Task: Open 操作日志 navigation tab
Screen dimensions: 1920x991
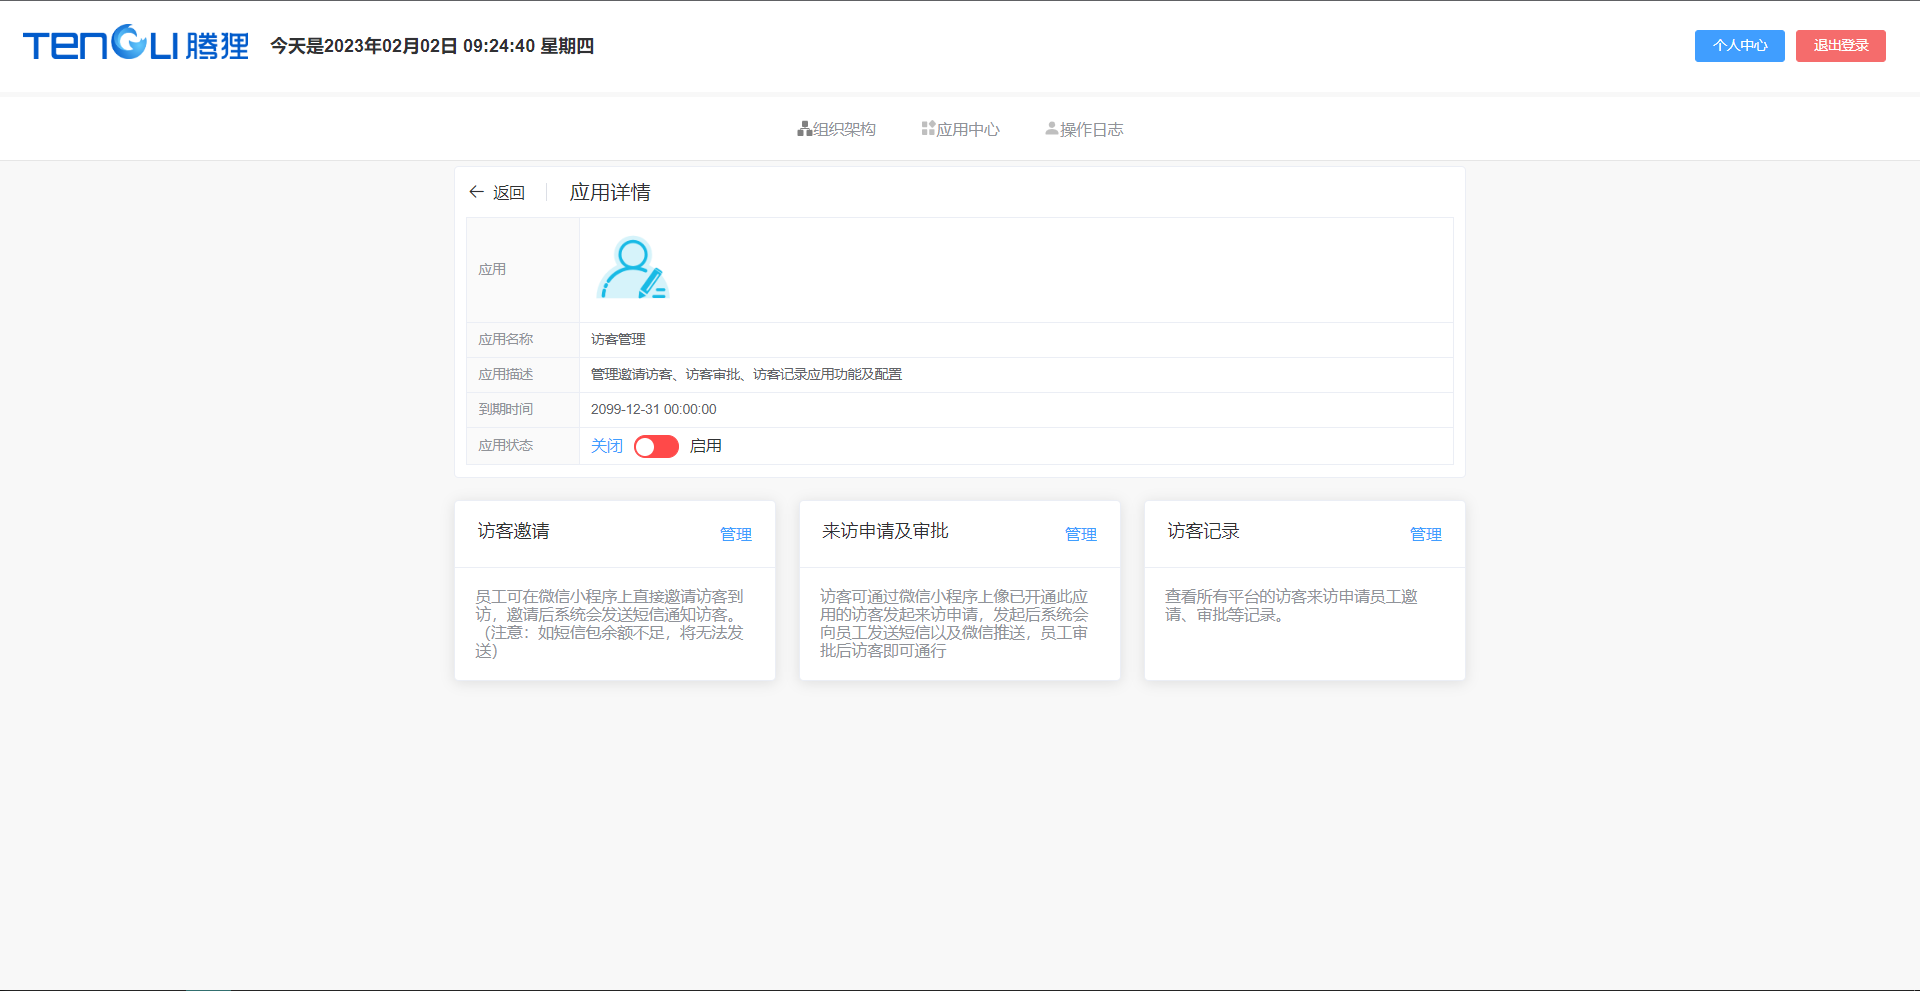Action: click(x=1084, y=129)
